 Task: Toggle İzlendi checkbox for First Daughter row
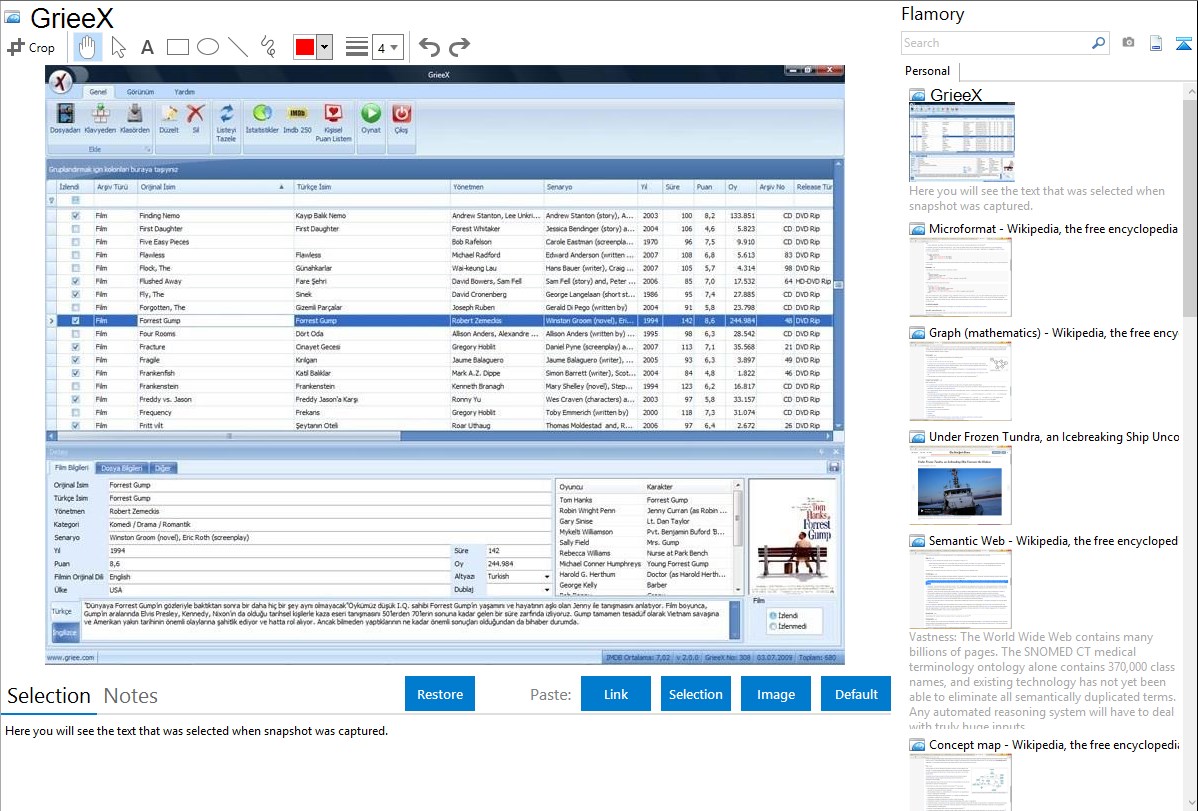(76, 229)
